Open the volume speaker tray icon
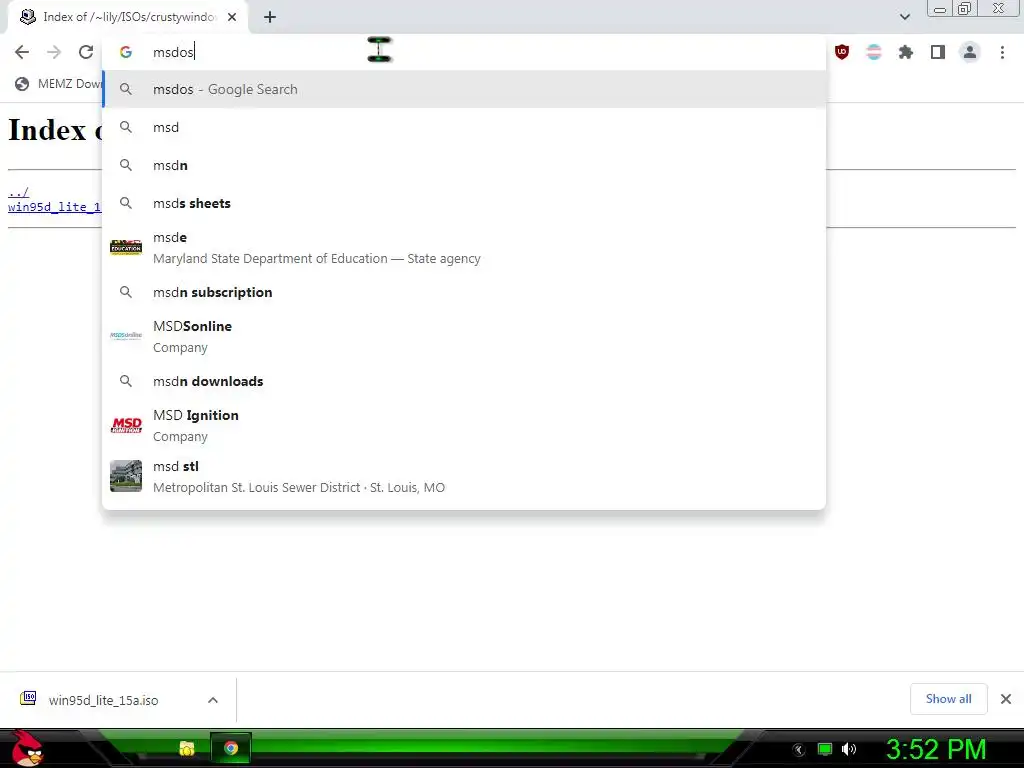 (849, 749)
